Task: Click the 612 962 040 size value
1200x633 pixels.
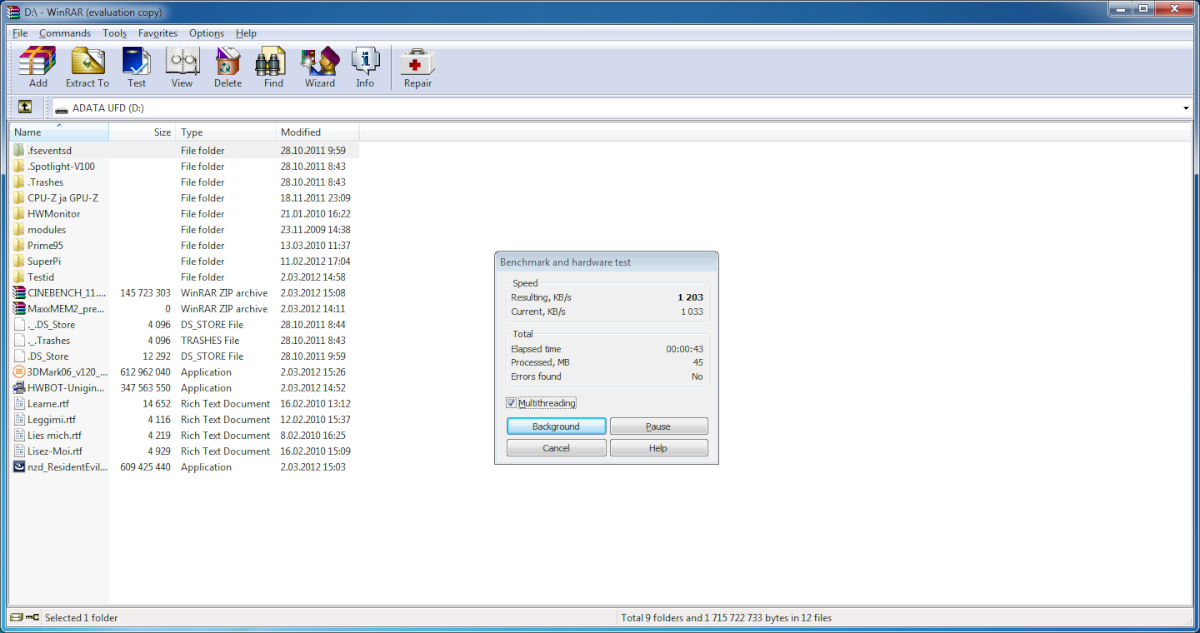Action: (x=145, y=372)
